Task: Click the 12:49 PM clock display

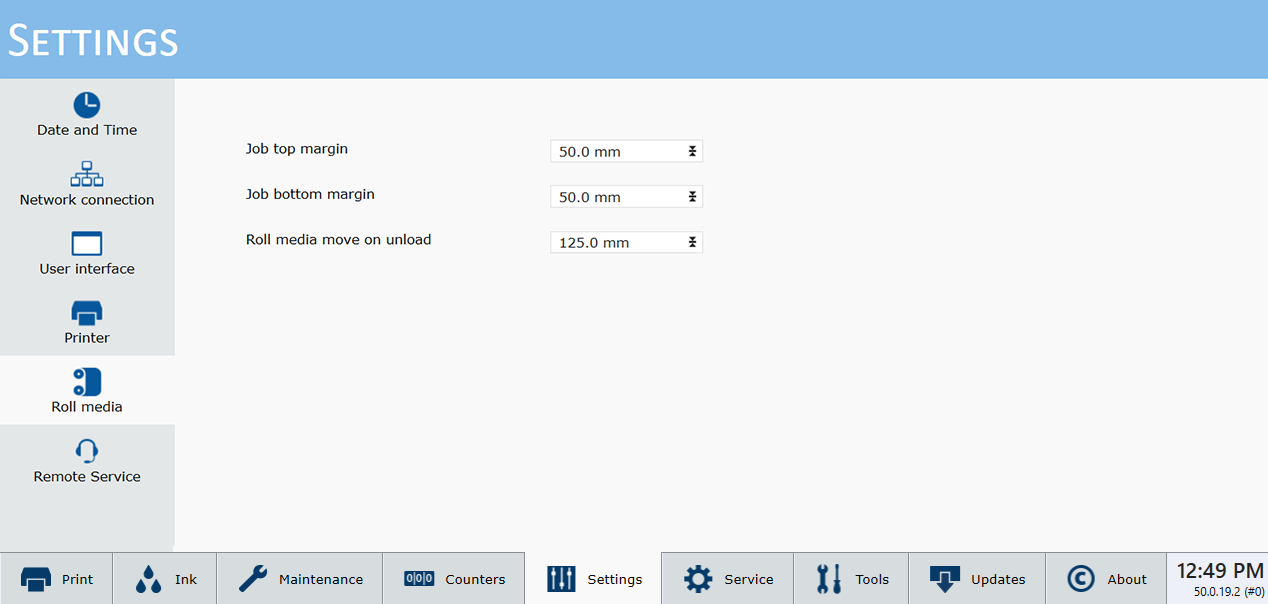Action: pyautogui.click(x=1219, y=572)
